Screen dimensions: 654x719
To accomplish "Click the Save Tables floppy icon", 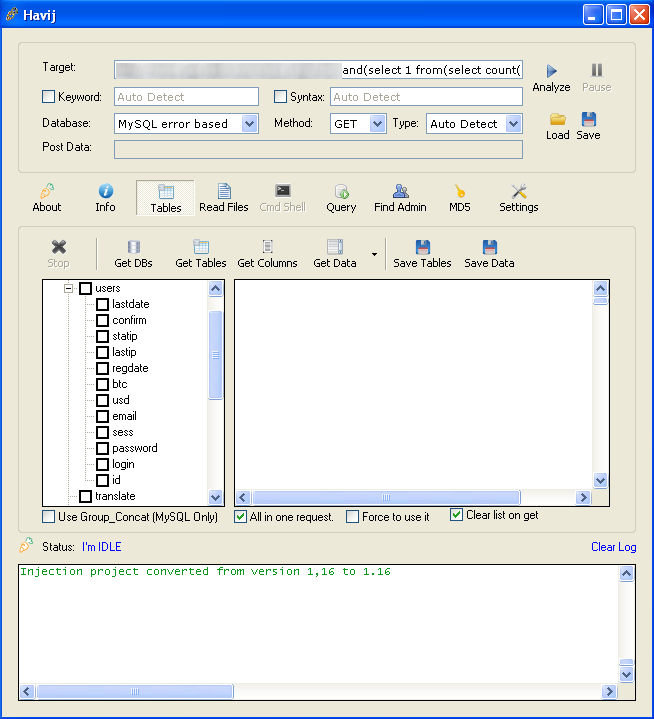I will click(422, 247).
